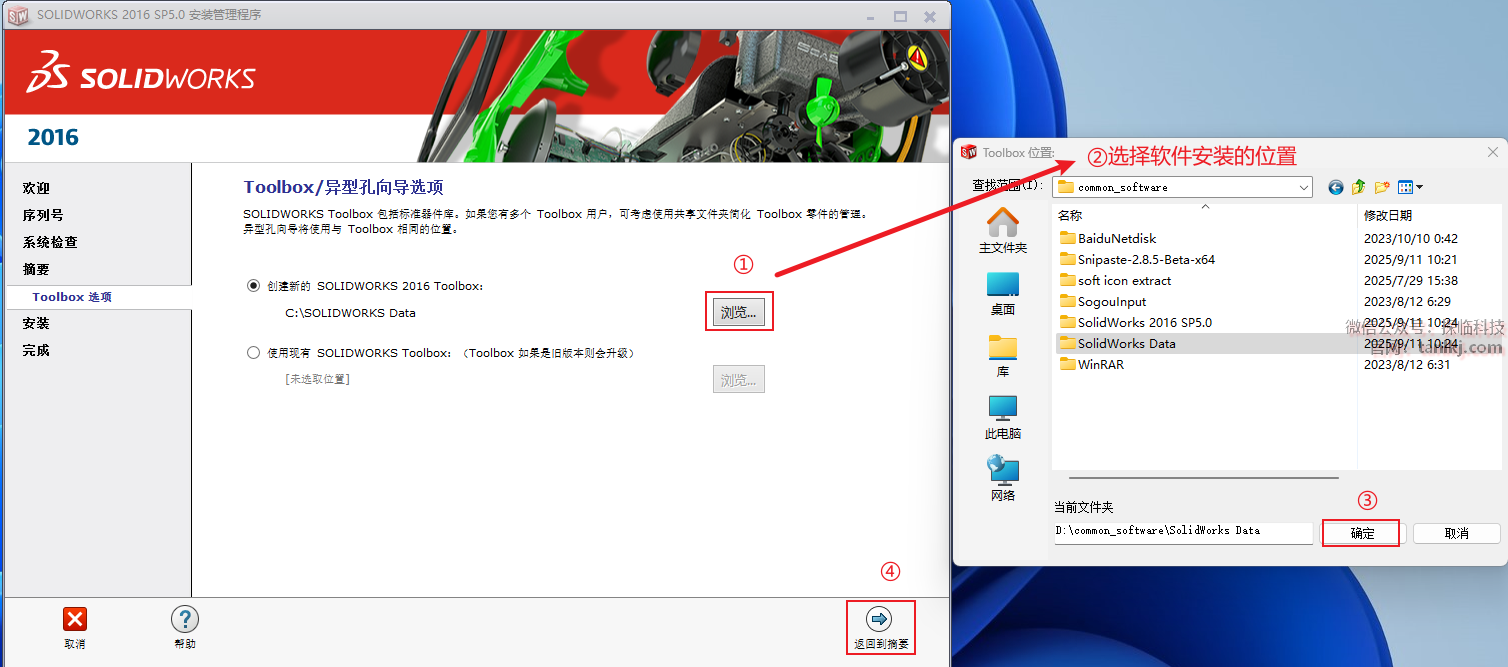Image resolution: width=1508 pixels, height=667 pixels.
Task: Click the 返回到摘要 arrow icon
Action: [879, 619]
